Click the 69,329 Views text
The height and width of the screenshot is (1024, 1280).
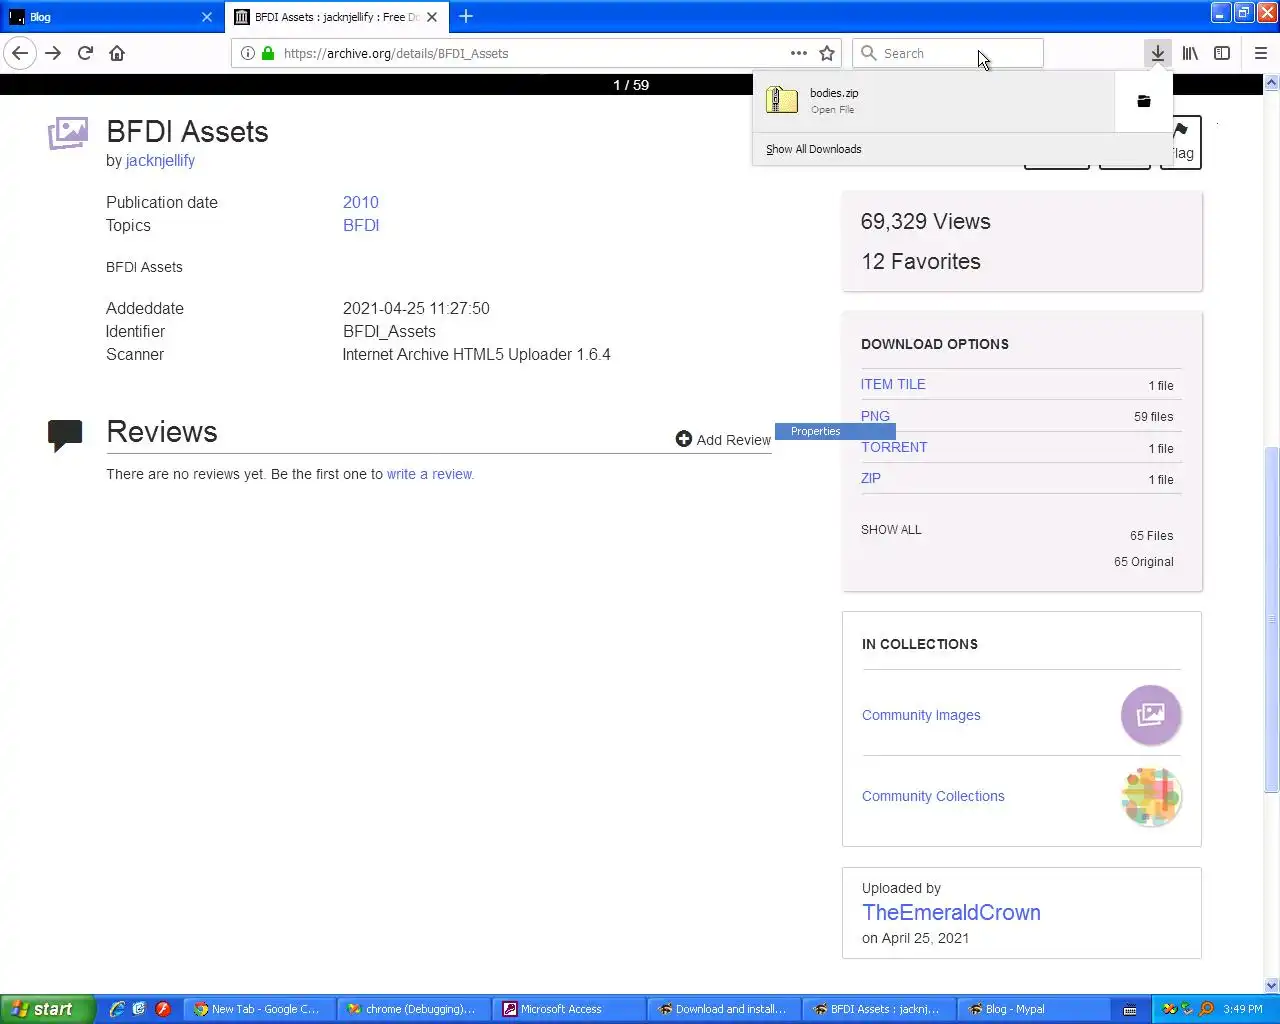pyautogui.click(x=925, y=221)
